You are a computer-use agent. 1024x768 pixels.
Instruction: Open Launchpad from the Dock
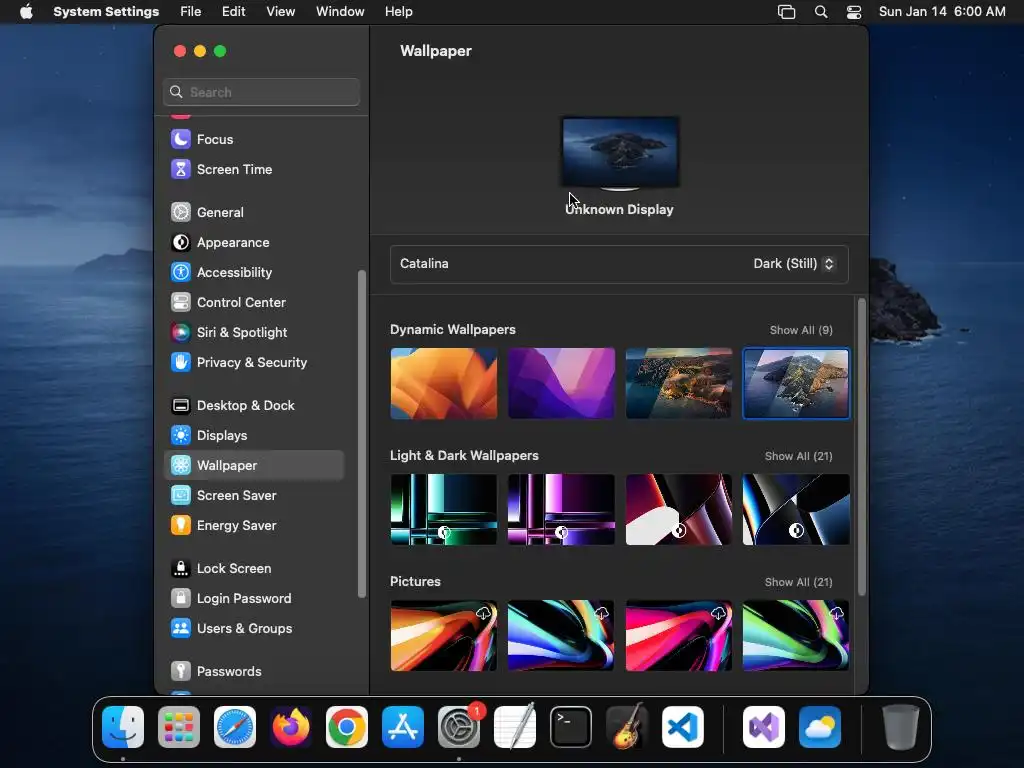click(x=179, y=727)
